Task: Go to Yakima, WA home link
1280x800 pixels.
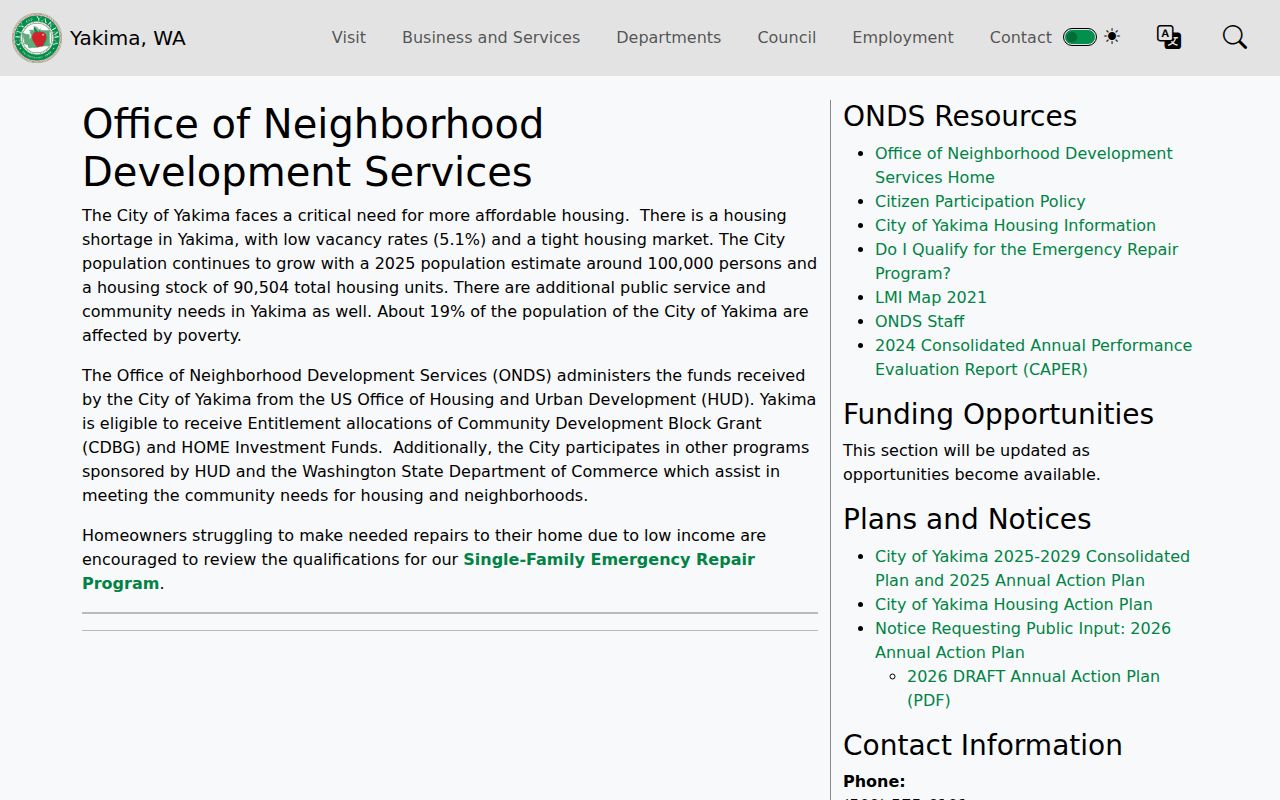Action: 128,38
